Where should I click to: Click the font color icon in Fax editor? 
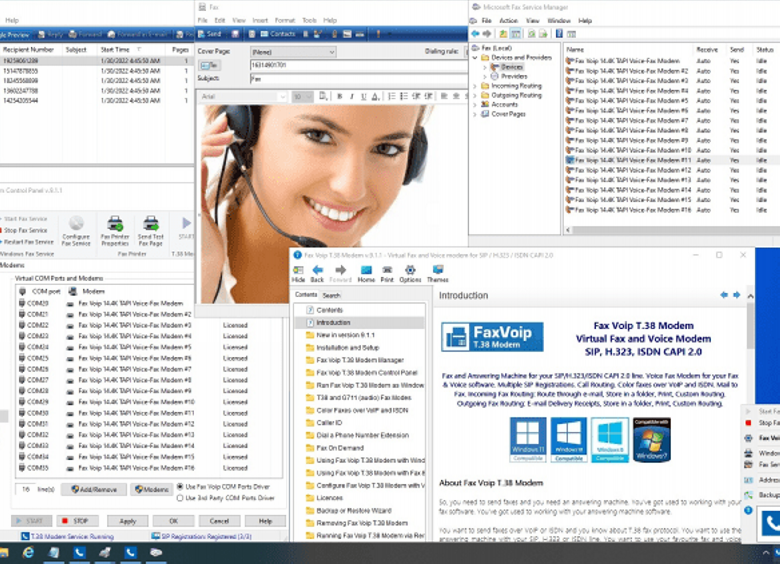click(x=376, y=96)
